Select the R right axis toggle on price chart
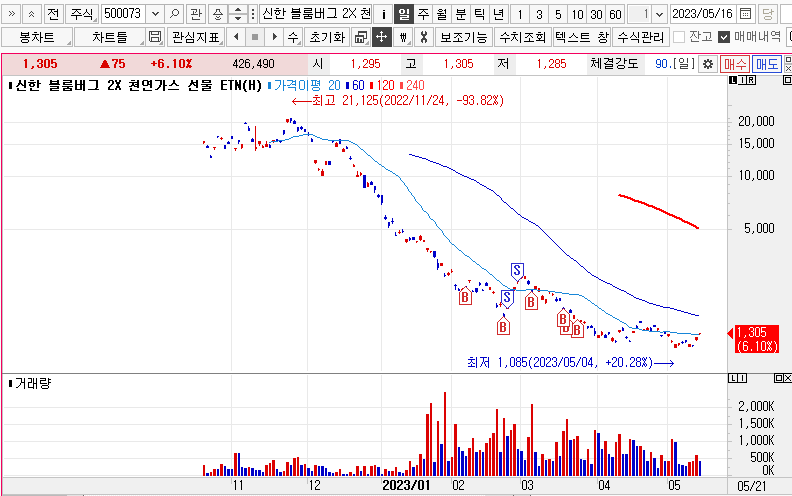 pyautogui.click(x=751, y=80)
